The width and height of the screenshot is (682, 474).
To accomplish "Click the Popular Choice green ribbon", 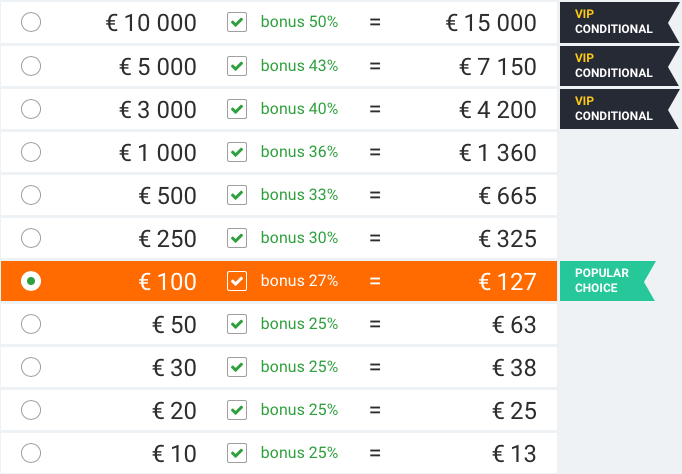I will point(607,281).
